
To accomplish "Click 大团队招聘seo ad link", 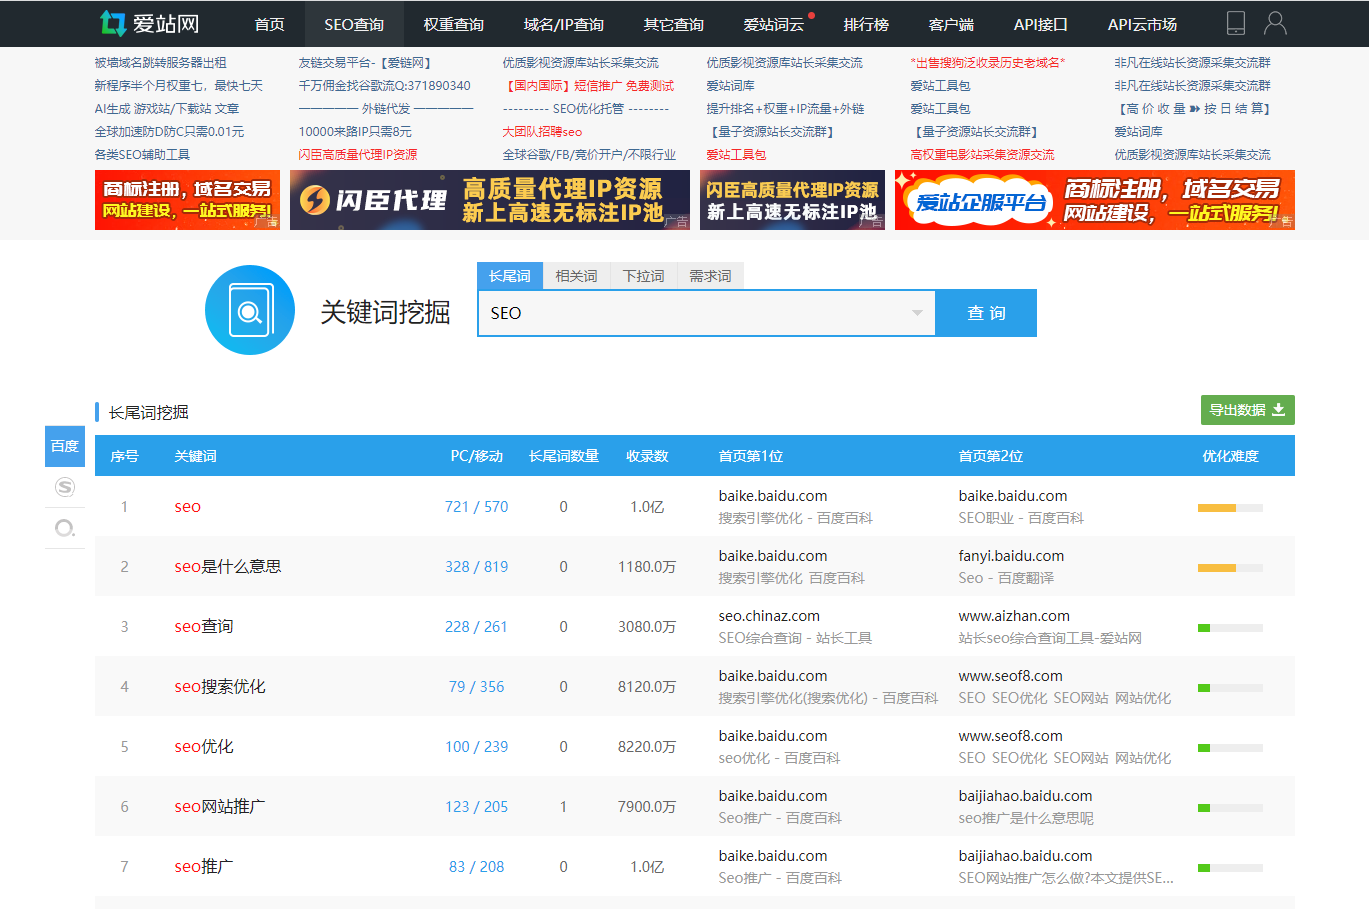I will [542, 132].
